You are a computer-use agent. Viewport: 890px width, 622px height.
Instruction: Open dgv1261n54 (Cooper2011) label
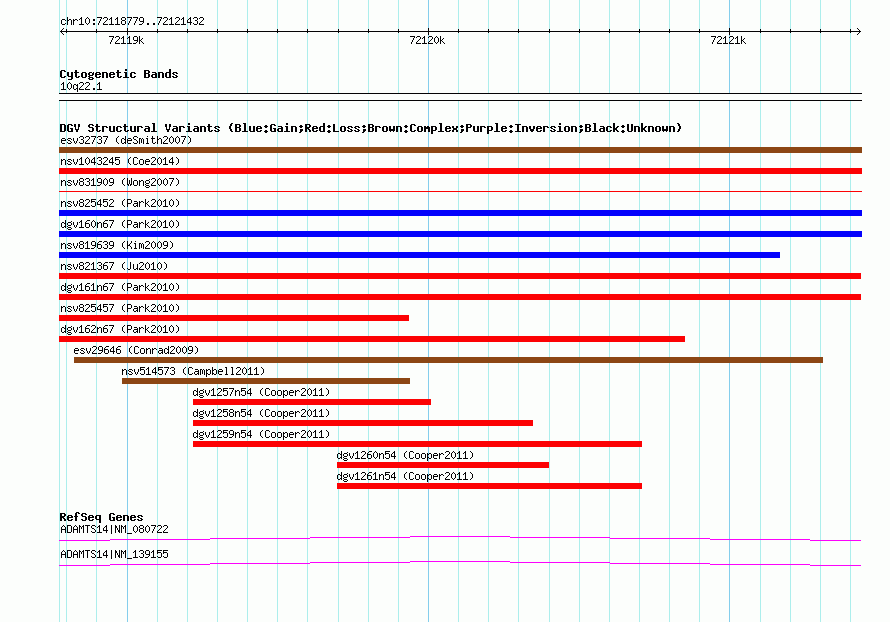[x=405, y=476]
